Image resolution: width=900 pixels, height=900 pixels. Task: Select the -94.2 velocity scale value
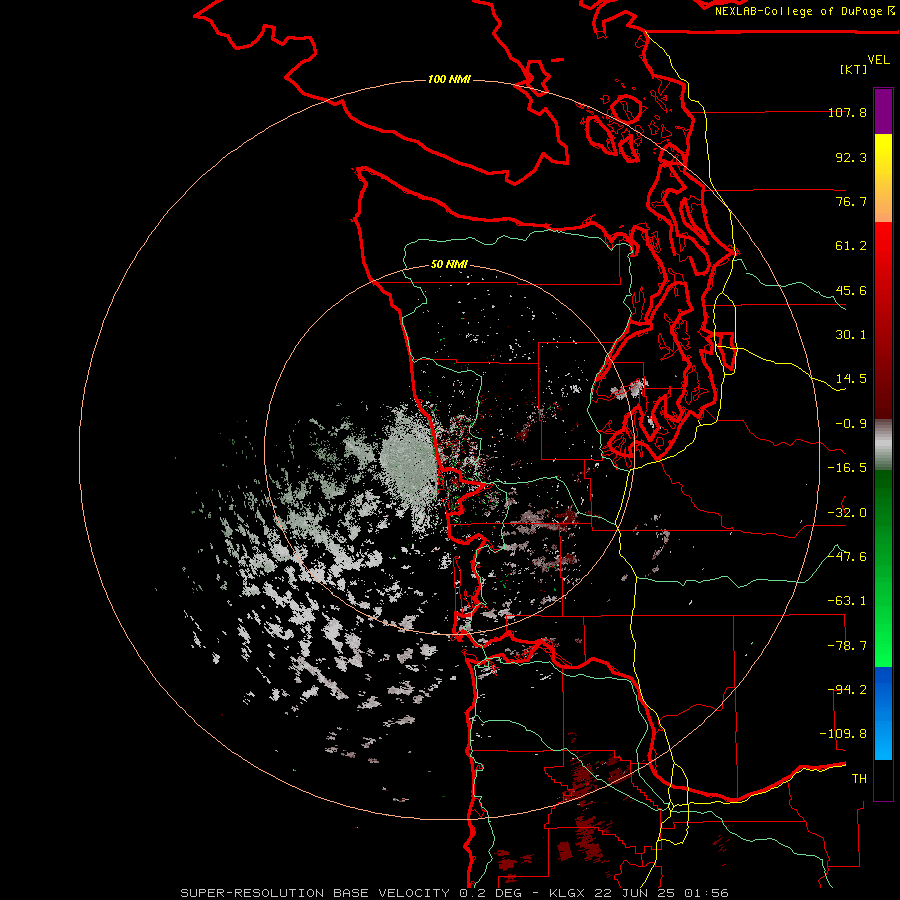[847, 690]
